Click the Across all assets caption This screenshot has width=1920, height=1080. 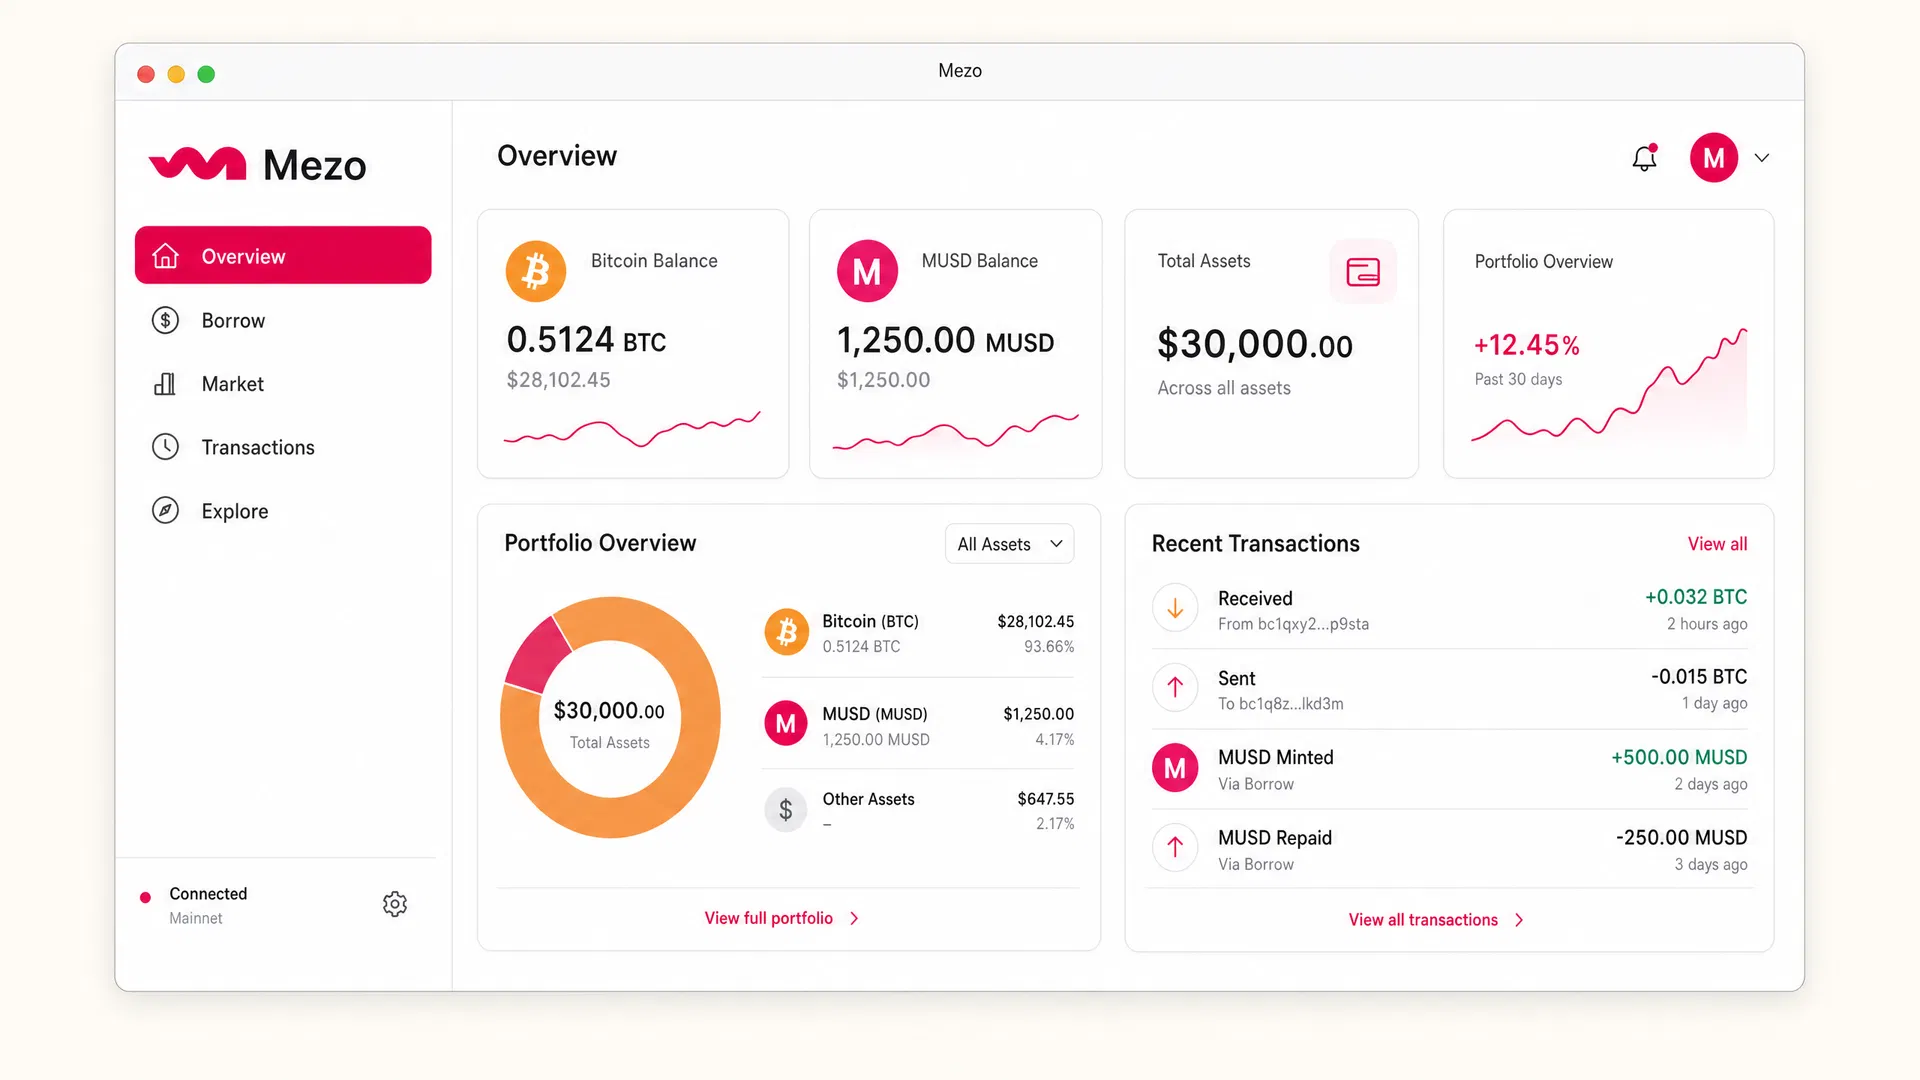pyautogui.click(x=1224, y=388)
